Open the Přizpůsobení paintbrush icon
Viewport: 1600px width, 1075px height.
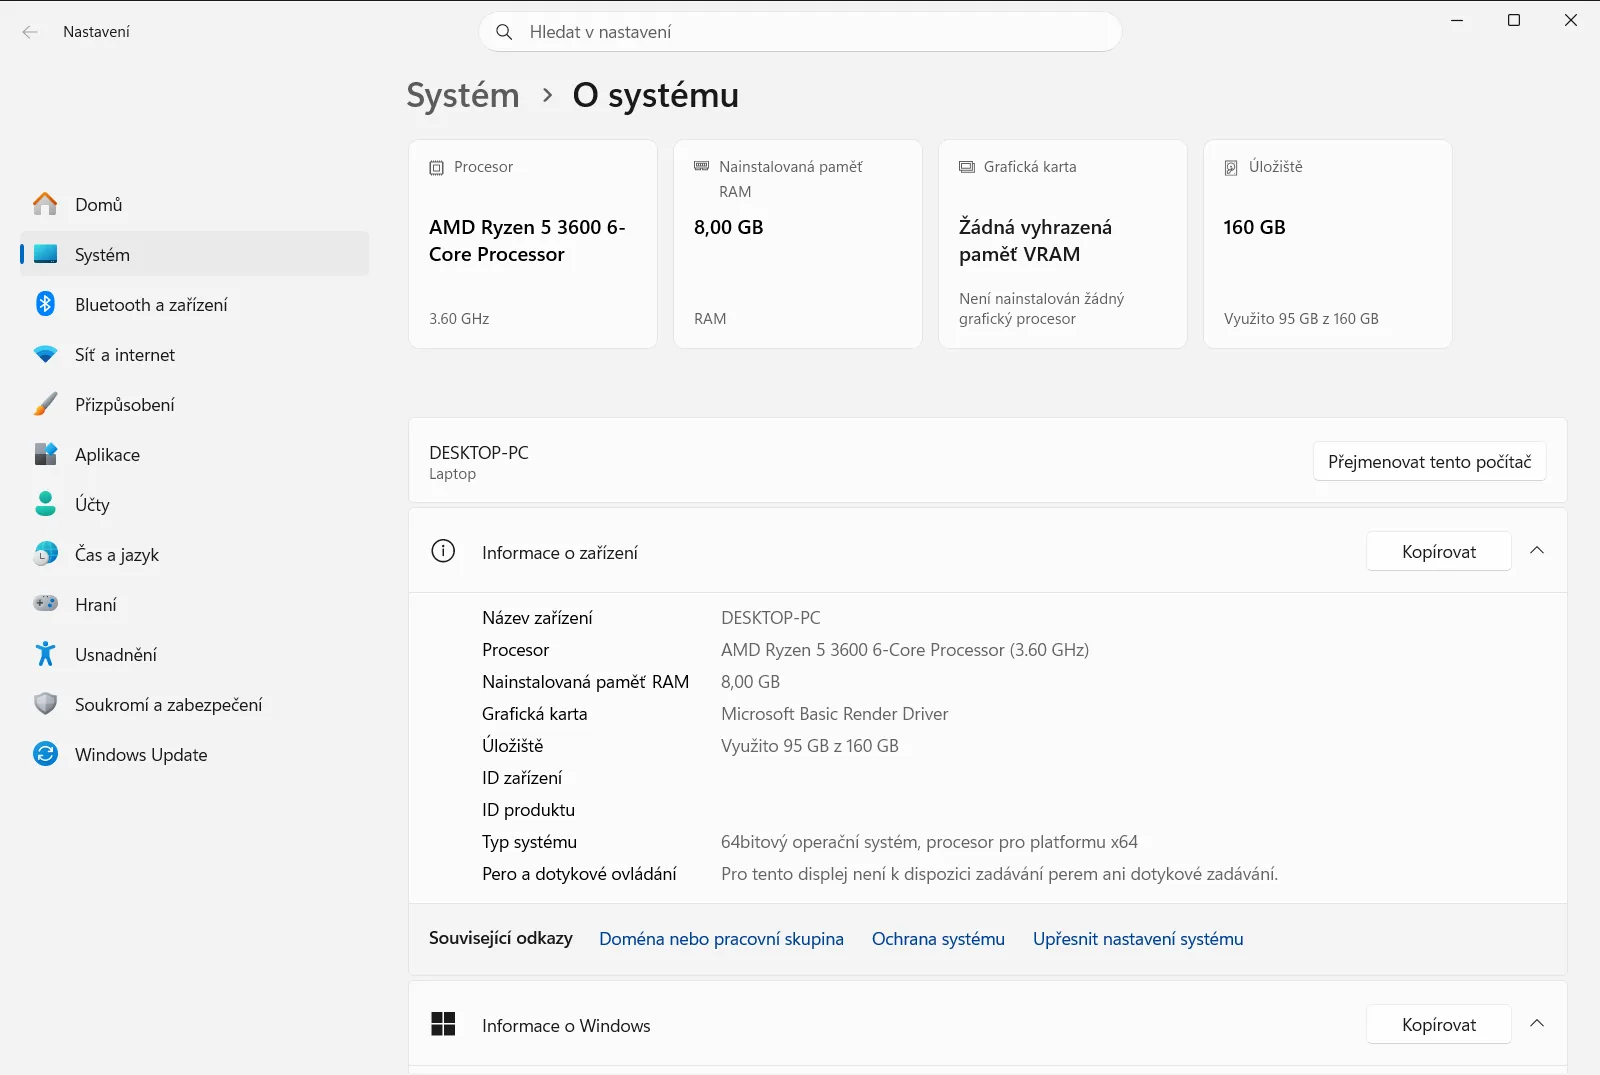[x=45, y=404]
